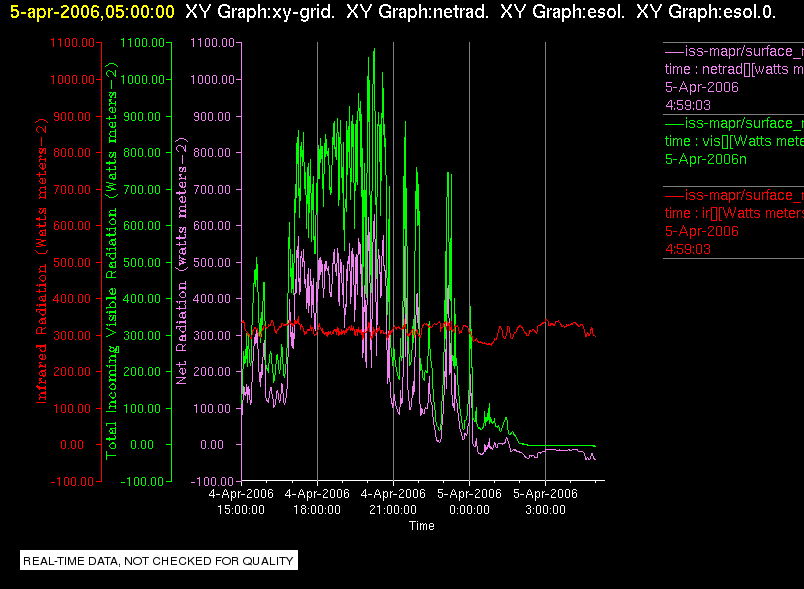Click the green 700.00 axis value
The width and height of the screenshot is (804, 589).
pos(142,190)
